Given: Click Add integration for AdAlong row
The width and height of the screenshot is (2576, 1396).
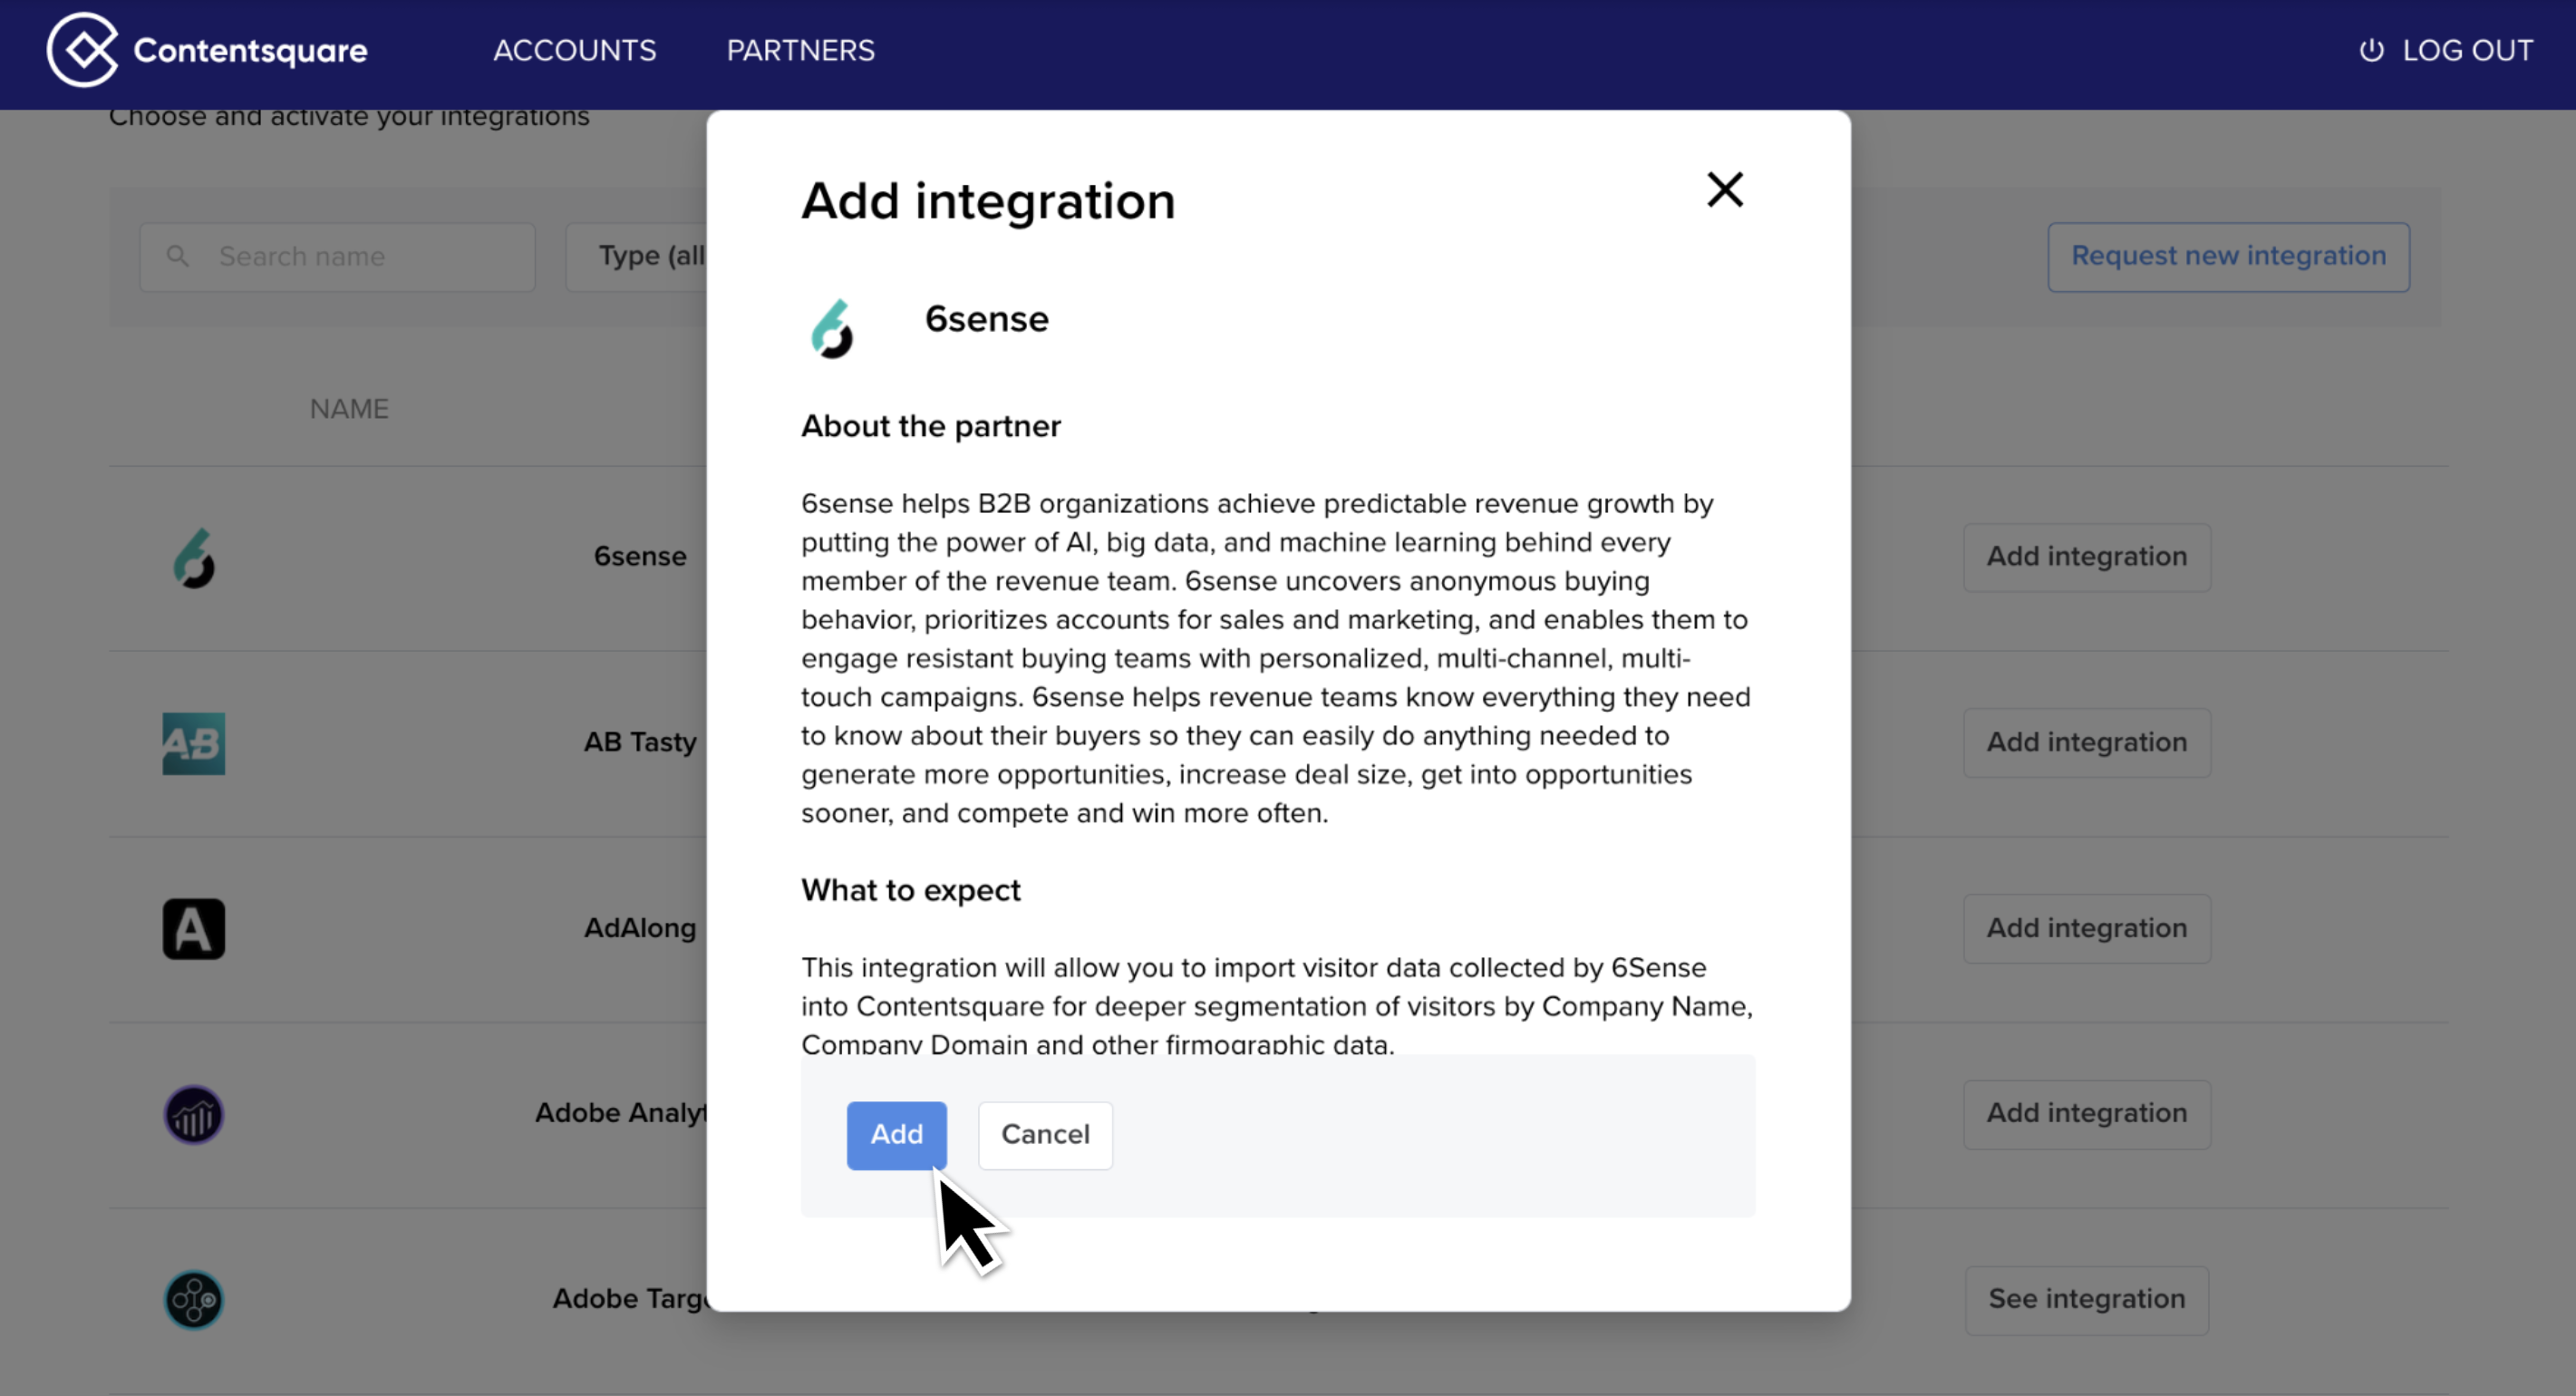Looking at the screenshot, I should (2086, 929).
